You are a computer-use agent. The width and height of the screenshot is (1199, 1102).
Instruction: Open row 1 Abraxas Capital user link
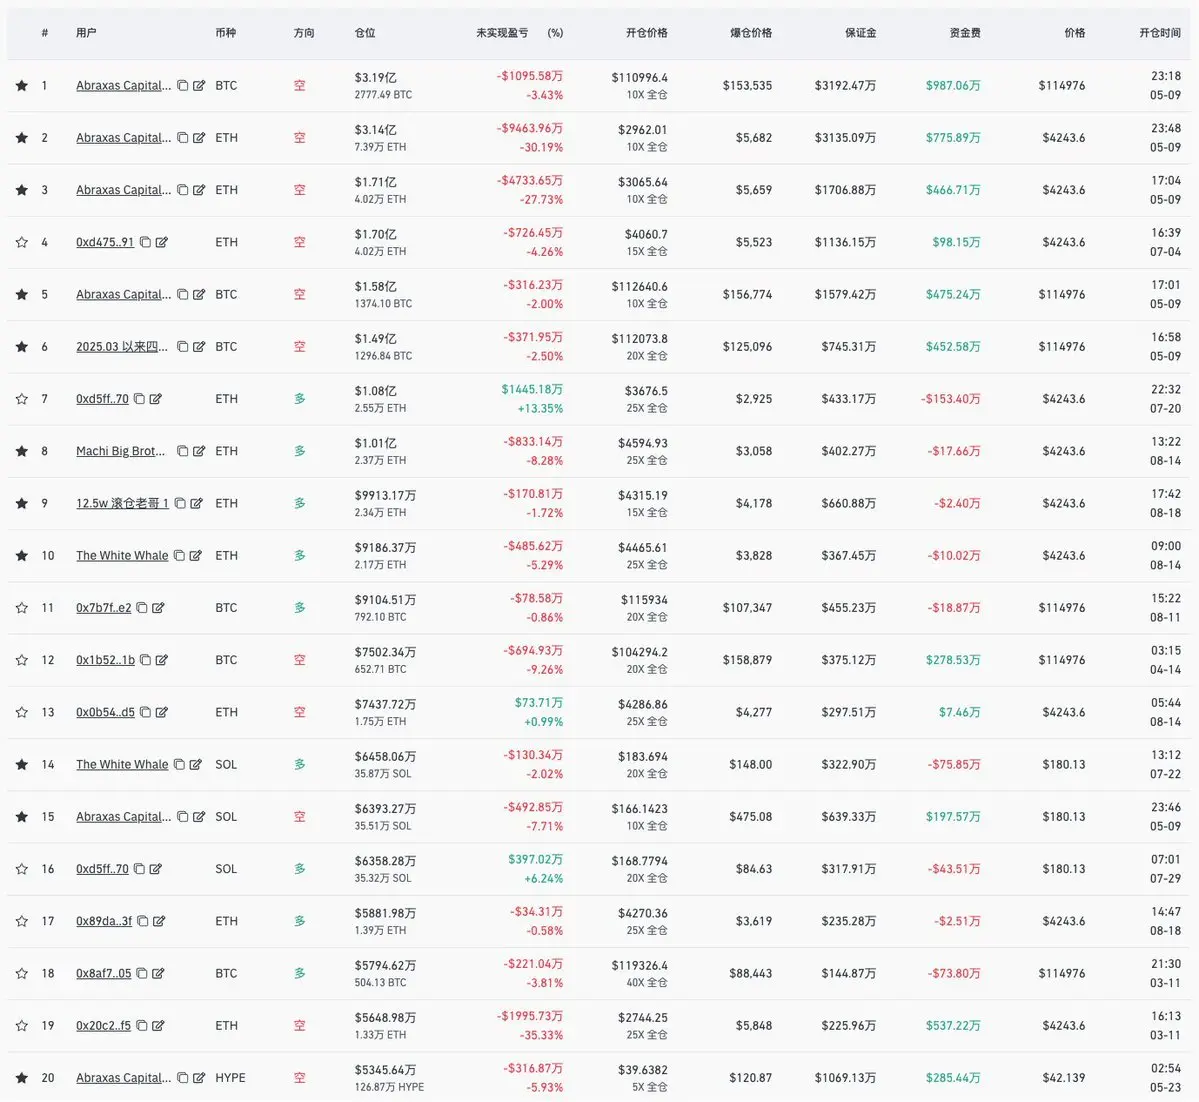click(124, 86)
